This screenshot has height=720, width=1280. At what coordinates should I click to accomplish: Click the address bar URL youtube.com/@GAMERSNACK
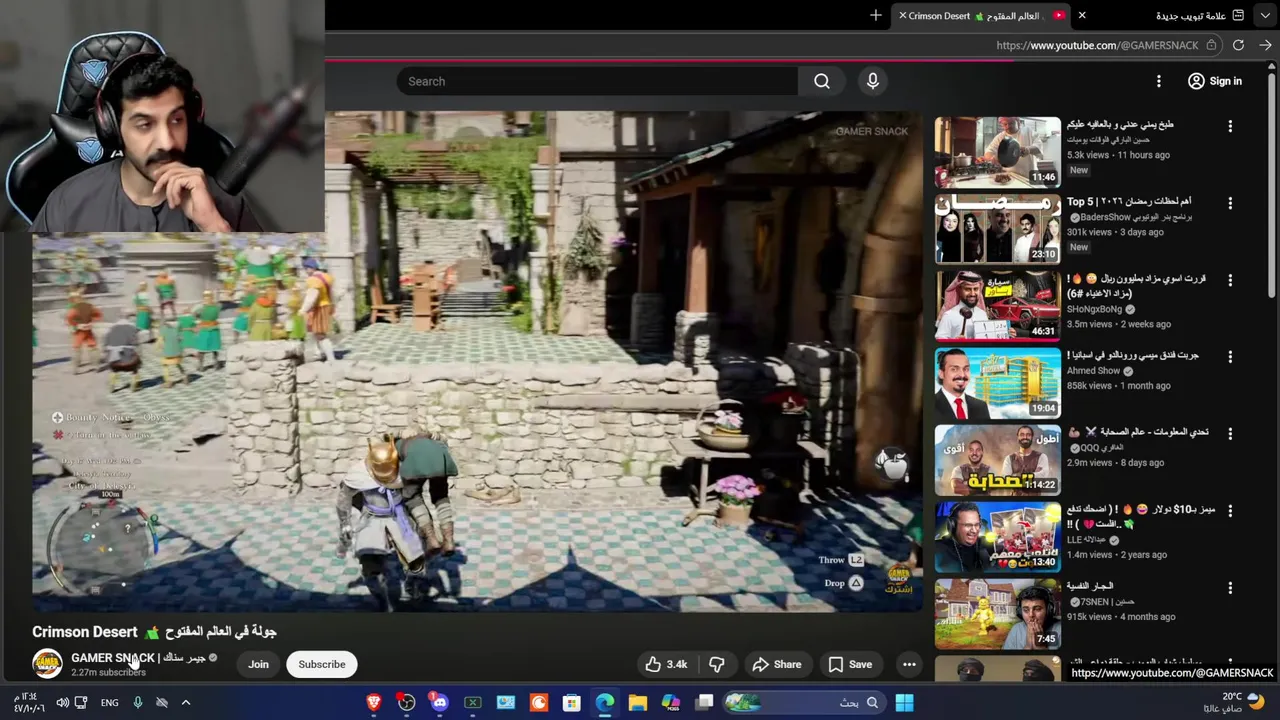pyautogui.click(x=1097, y=45)
